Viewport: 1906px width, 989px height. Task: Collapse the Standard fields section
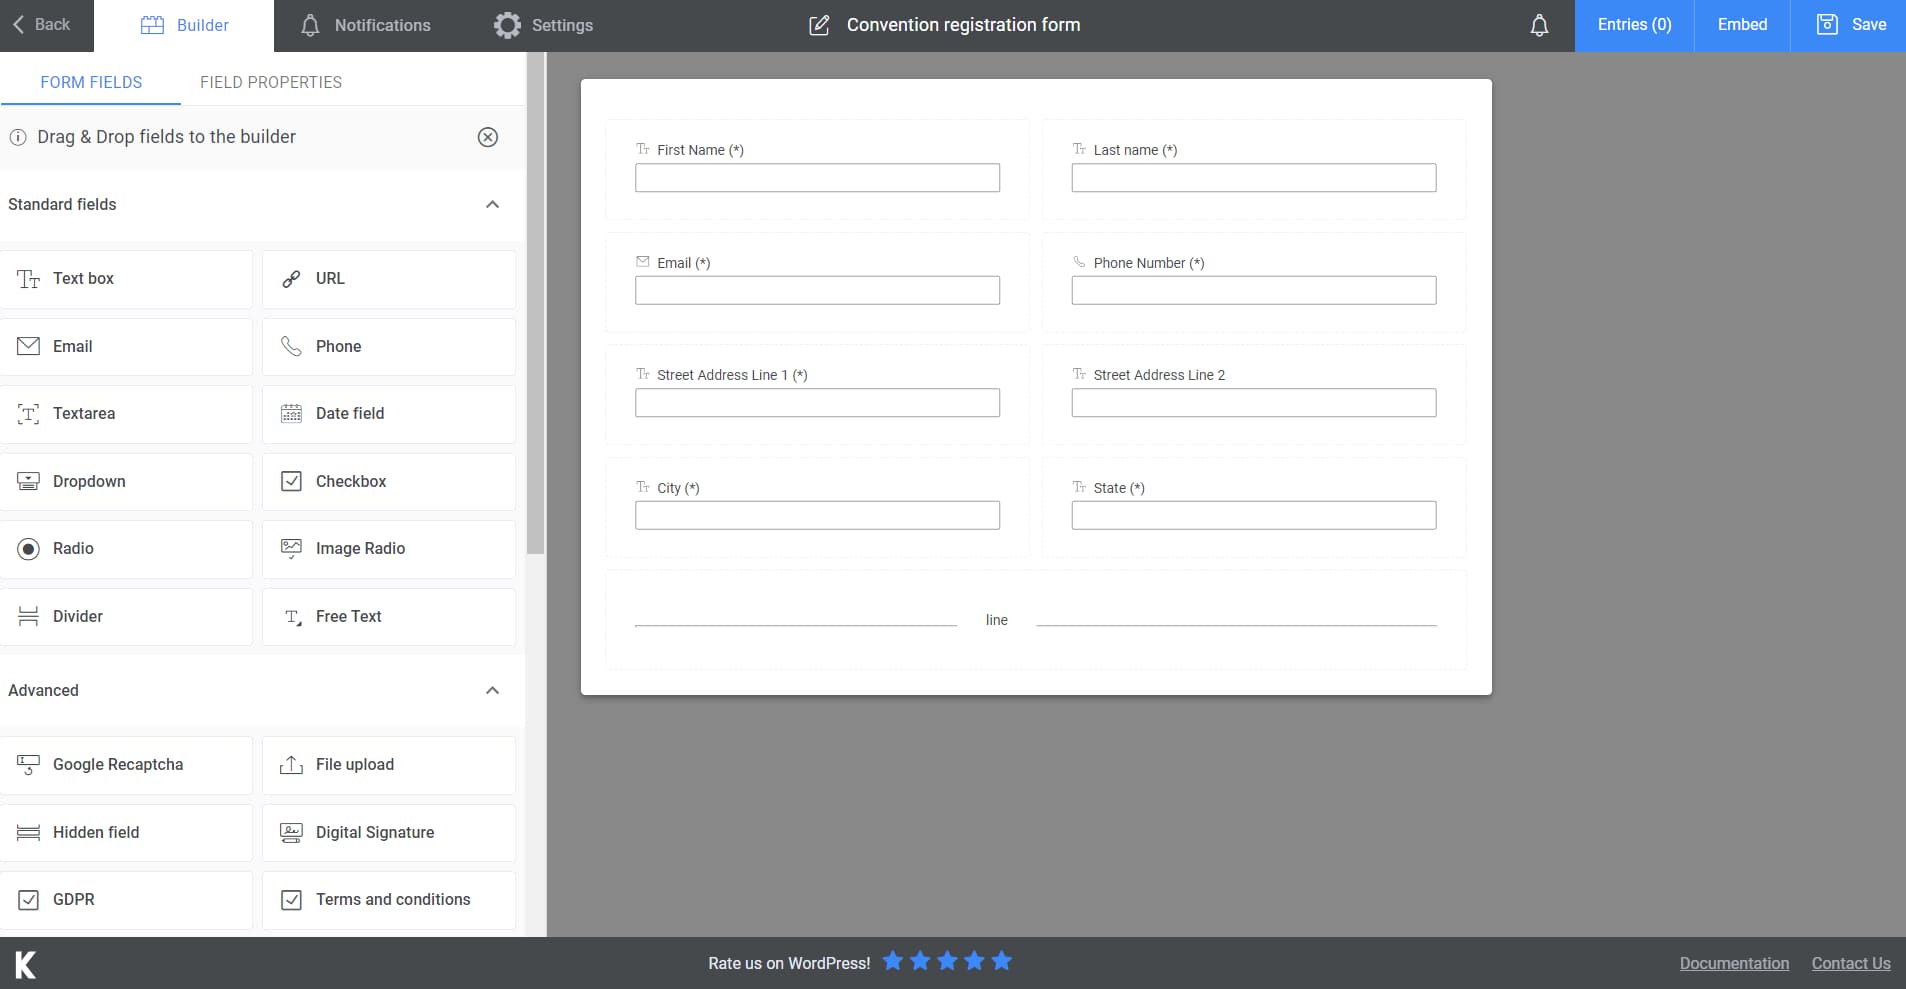[x=491, y=204]
